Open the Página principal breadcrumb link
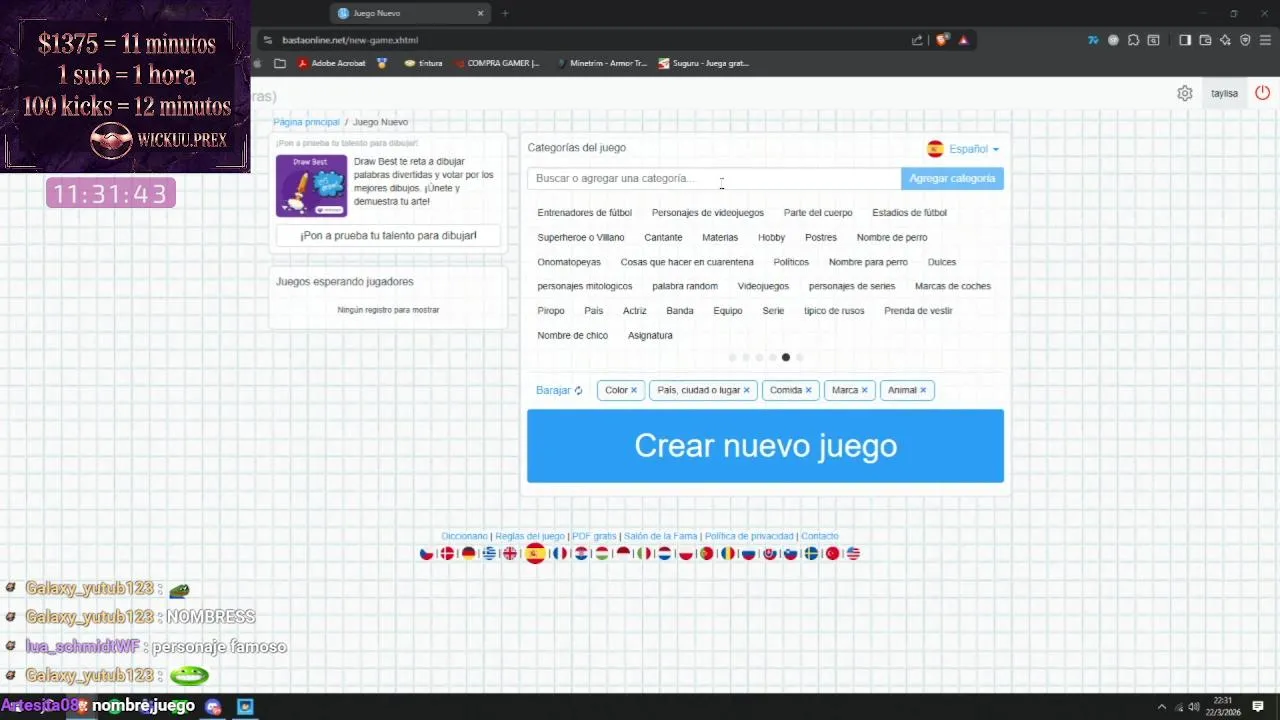 tap(307, 122)
